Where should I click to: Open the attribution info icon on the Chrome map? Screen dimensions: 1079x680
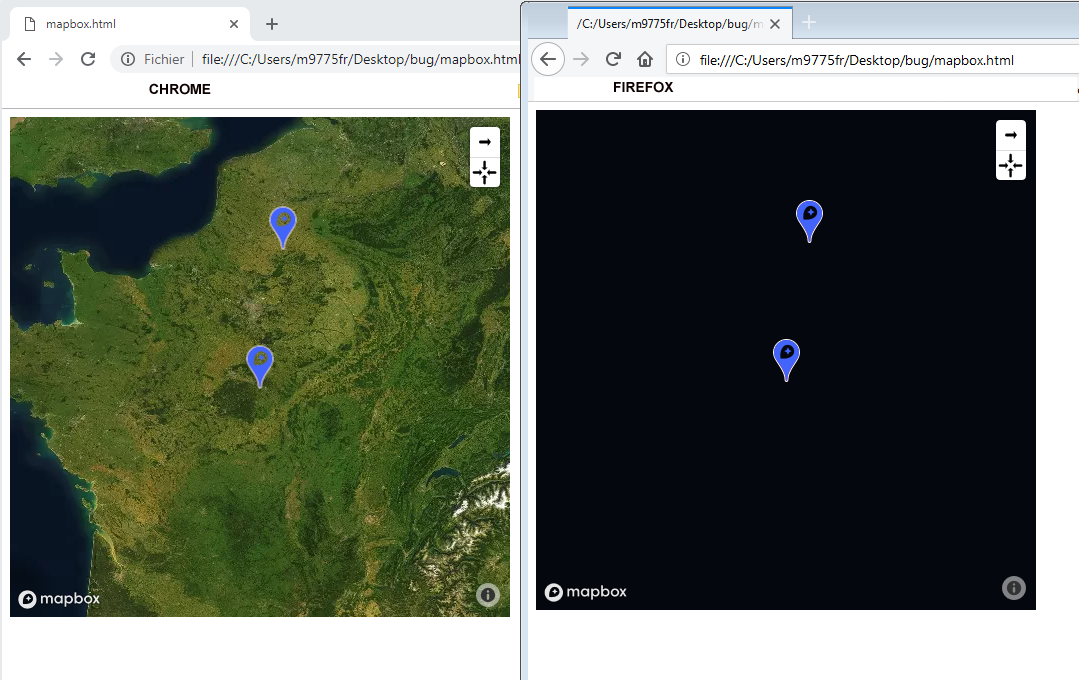point(487,595)
